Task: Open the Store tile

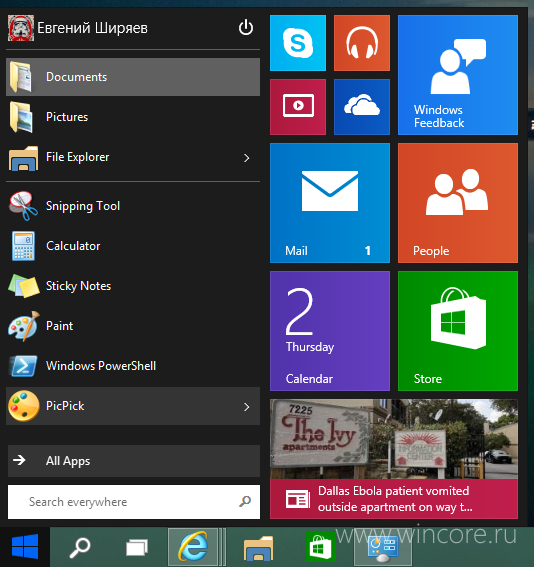Action: tap(458, 331)
